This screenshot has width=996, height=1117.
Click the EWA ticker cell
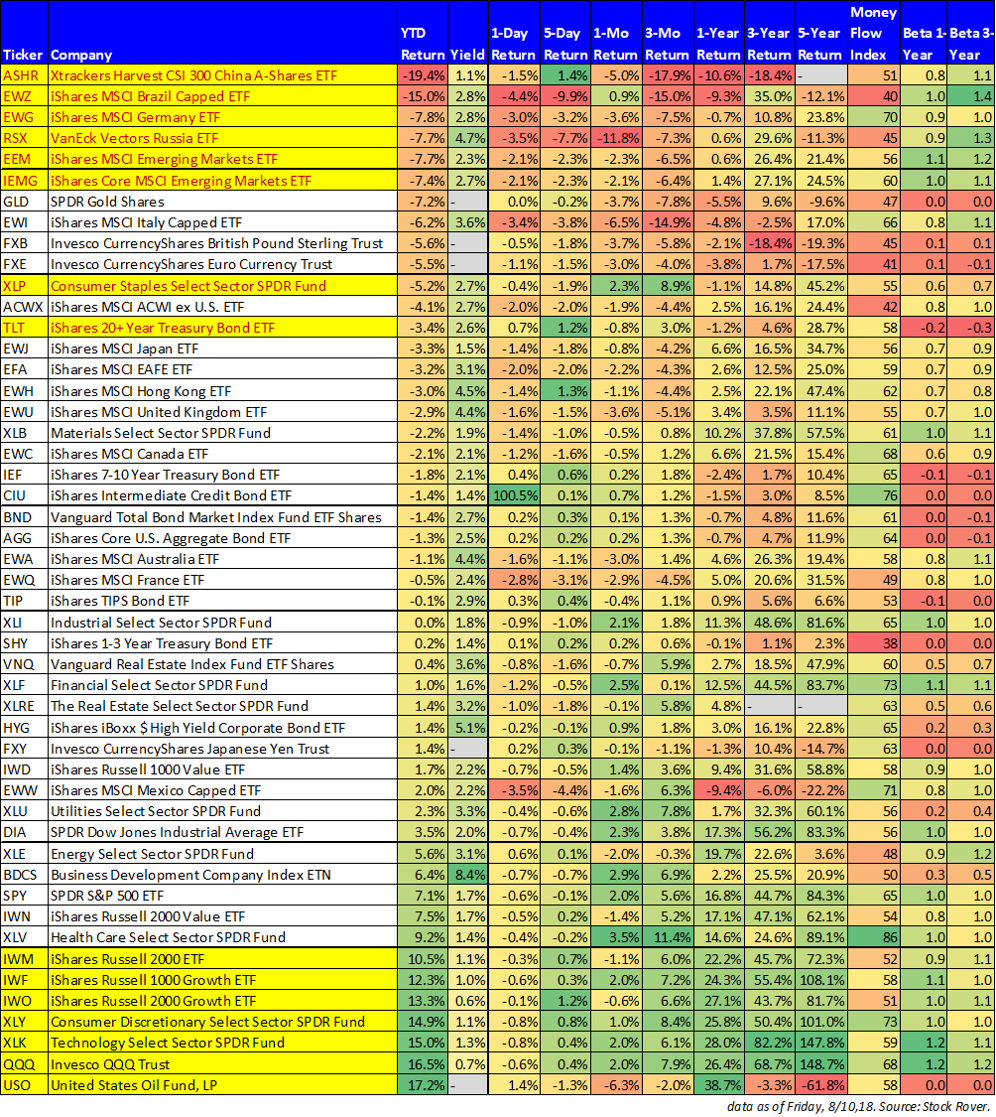(x=24, y=559)
